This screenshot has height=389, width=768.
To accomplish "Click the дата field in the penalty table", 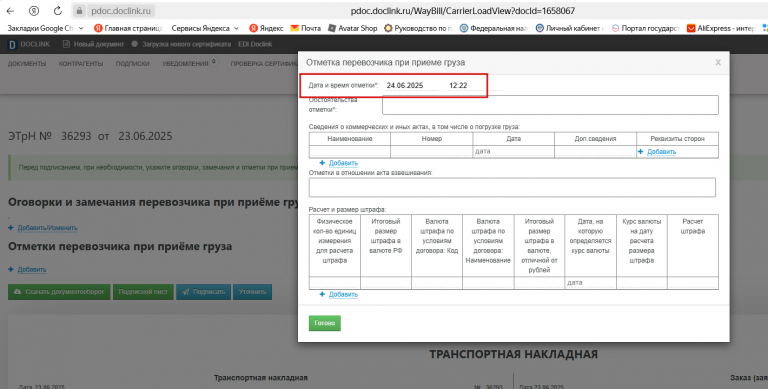I will (590, 282).
